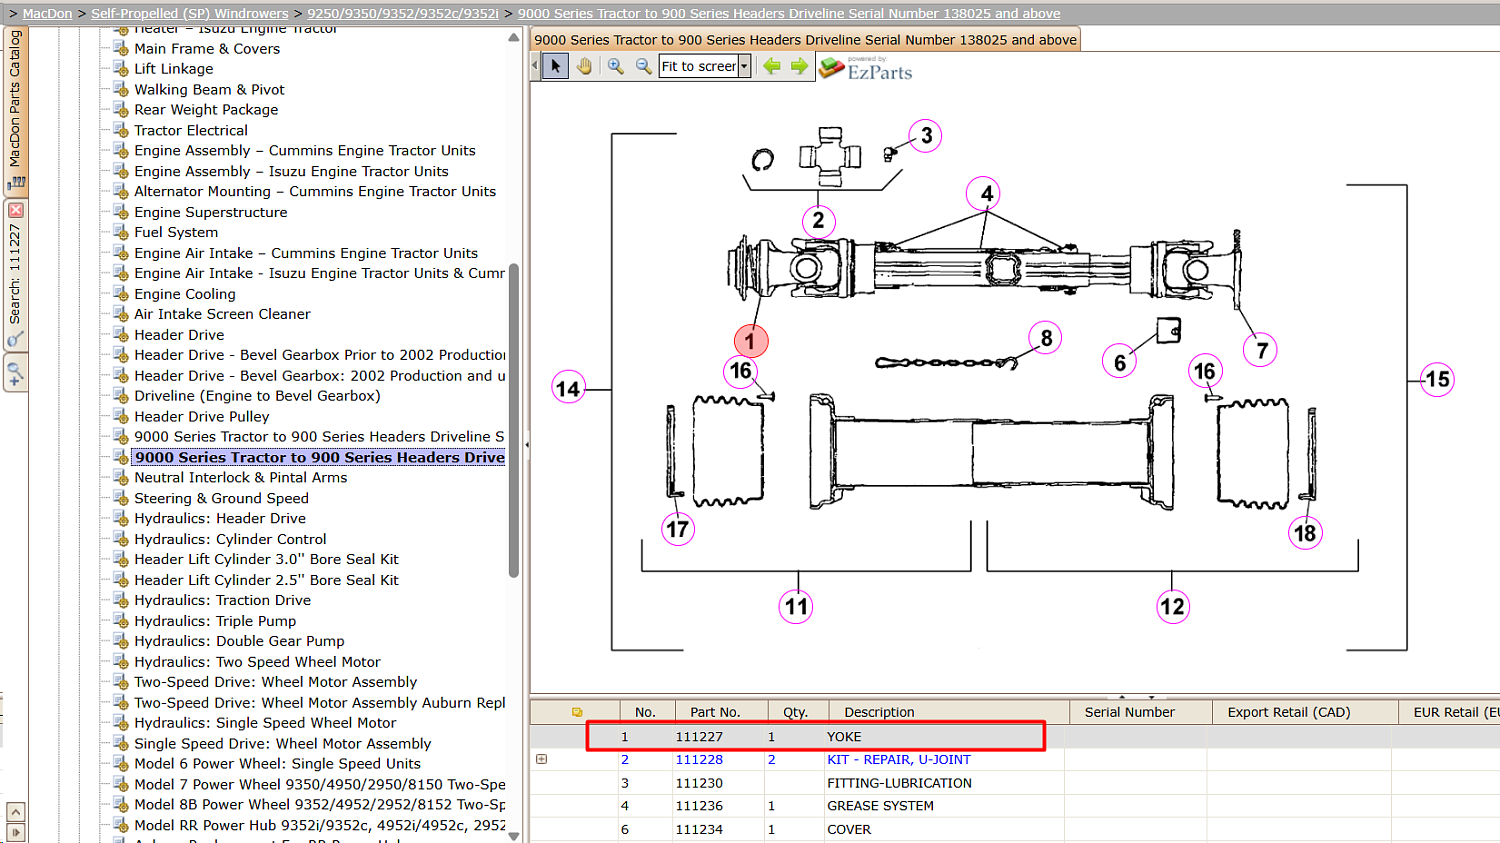This screenshot has height=843, width=1500.
Task: Click callout 12 on the diagram
Action: (x=1172, y=606)
